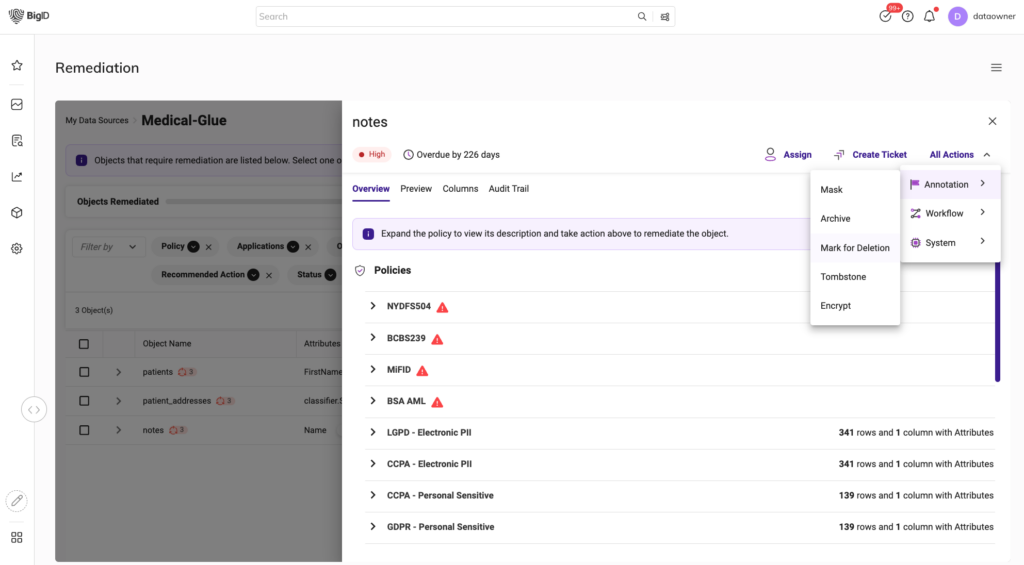Screen dimensions: 1024x565
Task: Toggle the select-all checkbox in table header
Action: (84, 344)
